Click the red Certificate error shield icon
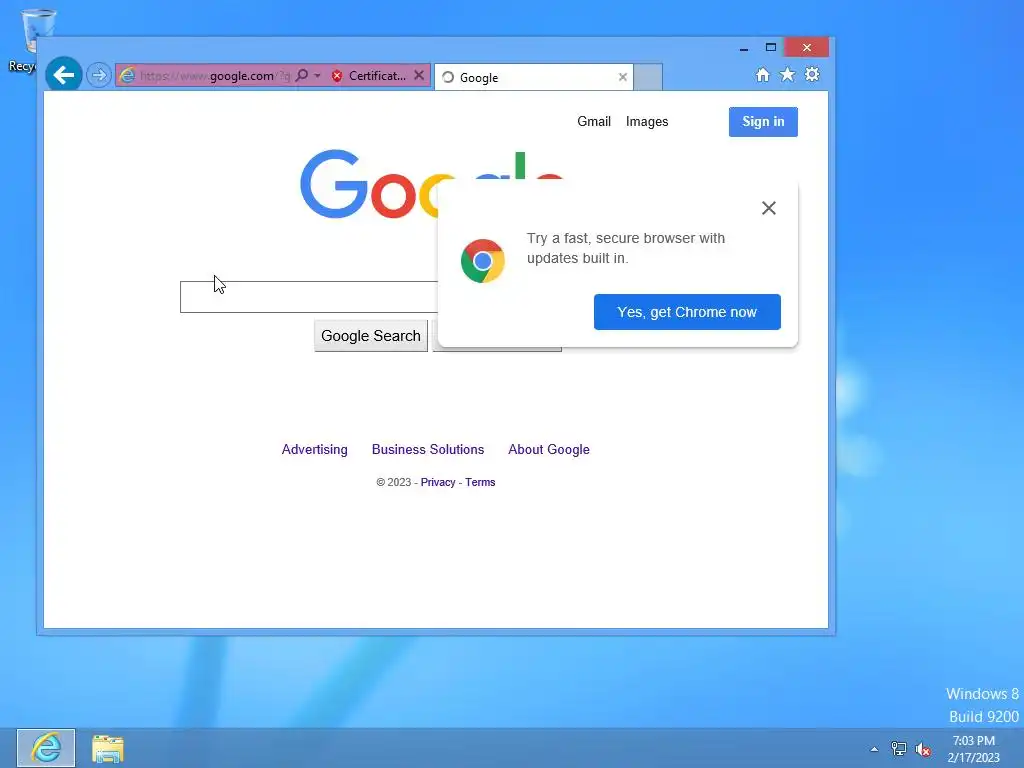Viewport: 1024px width, 768px height. click(337, 76)
